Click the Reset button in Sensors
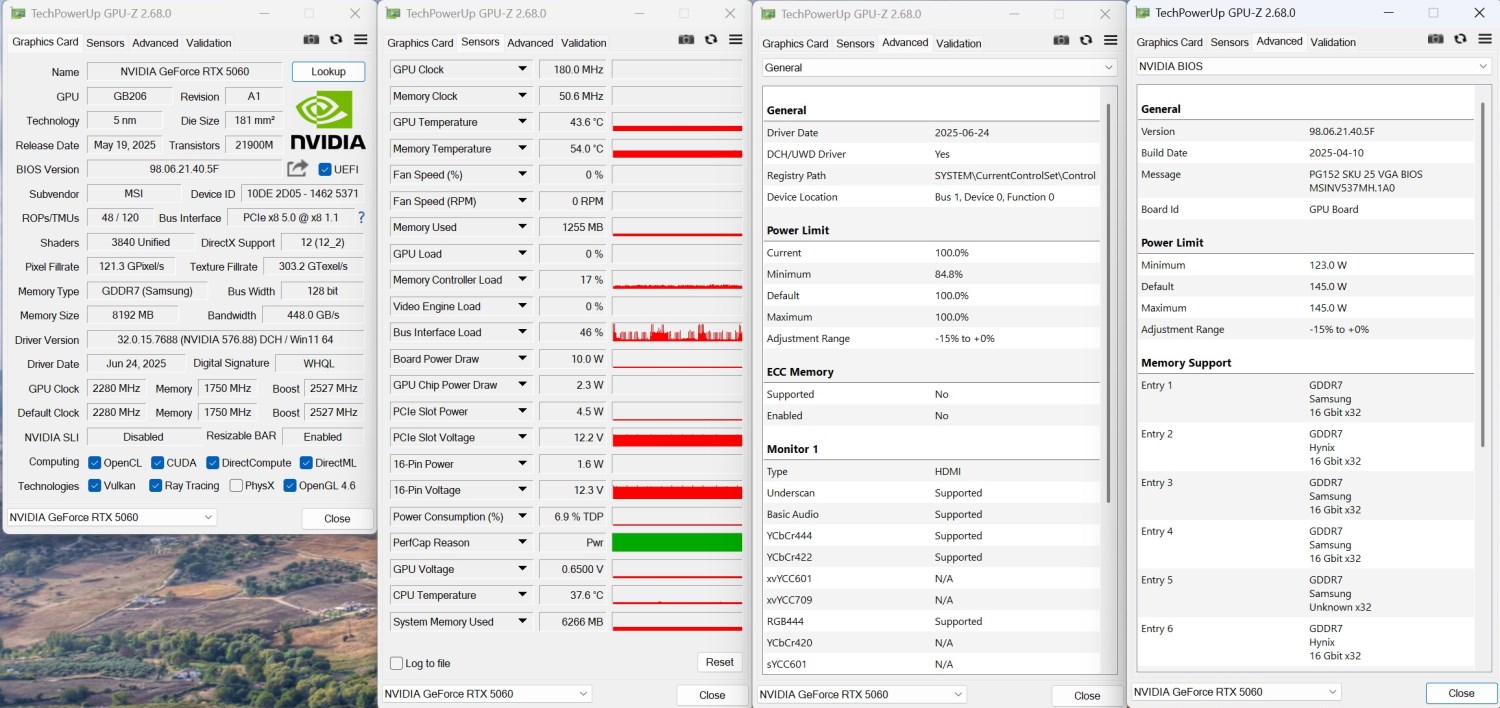 [719, 662]
